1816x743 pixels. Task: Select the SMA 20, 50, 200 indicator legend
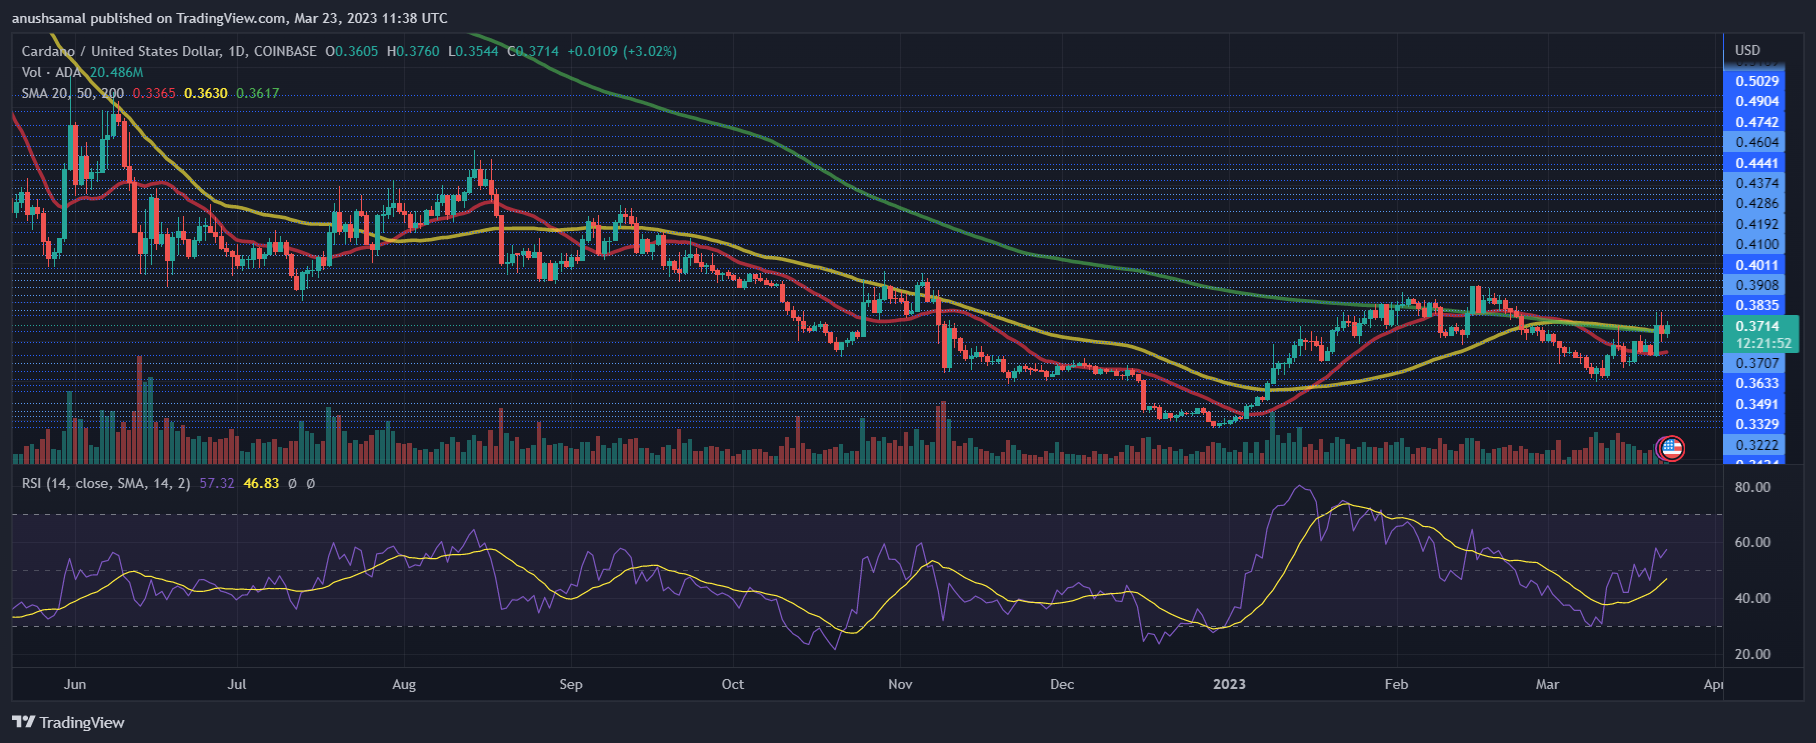tap(73, 93)
